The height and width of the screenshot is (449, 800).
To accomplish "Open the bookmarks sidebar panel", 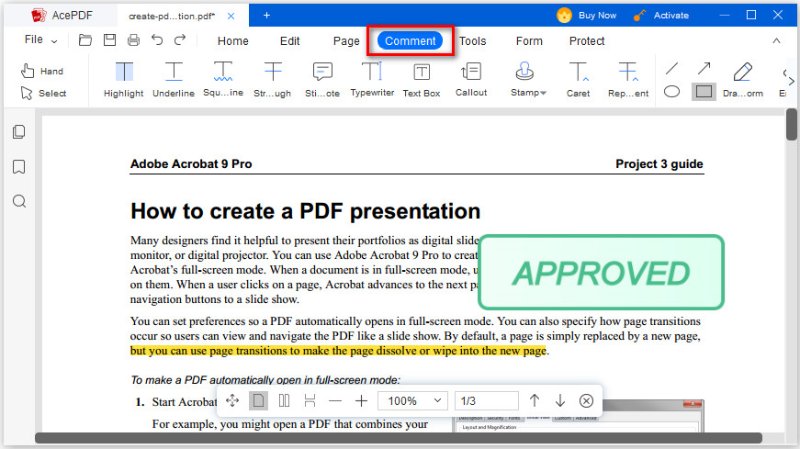I will (19, 167).
